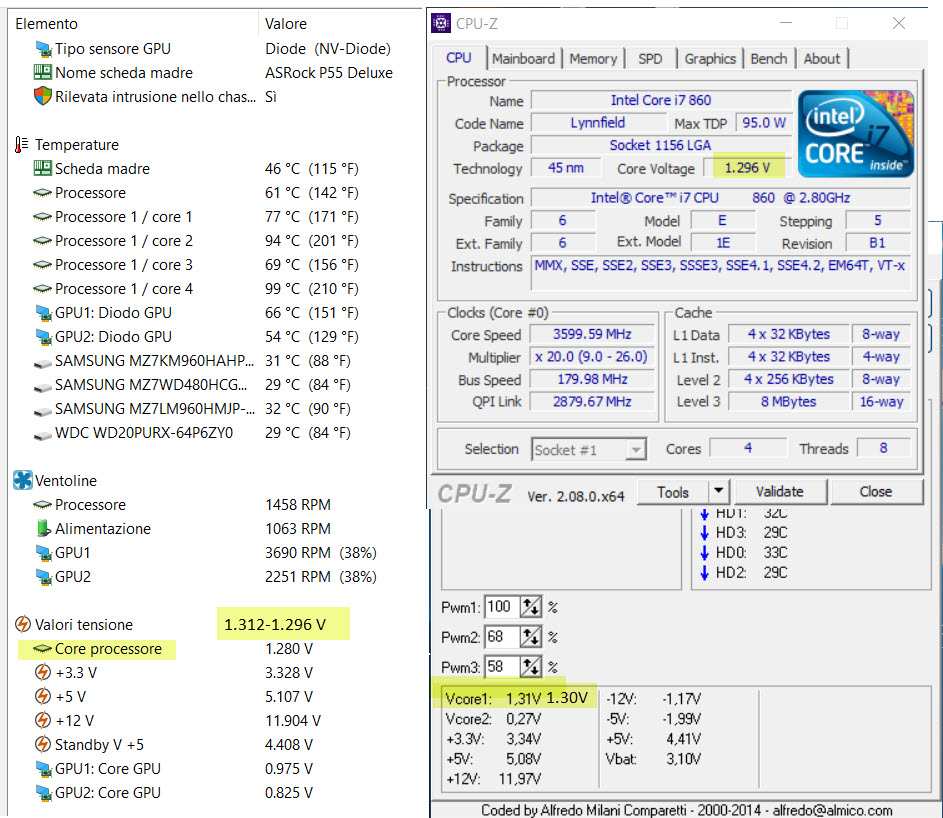Click the GPU2: Diodo GPU icon
The width and height of the screenshot is (943, 818).
pyautogui.click(x=43, y=337)
